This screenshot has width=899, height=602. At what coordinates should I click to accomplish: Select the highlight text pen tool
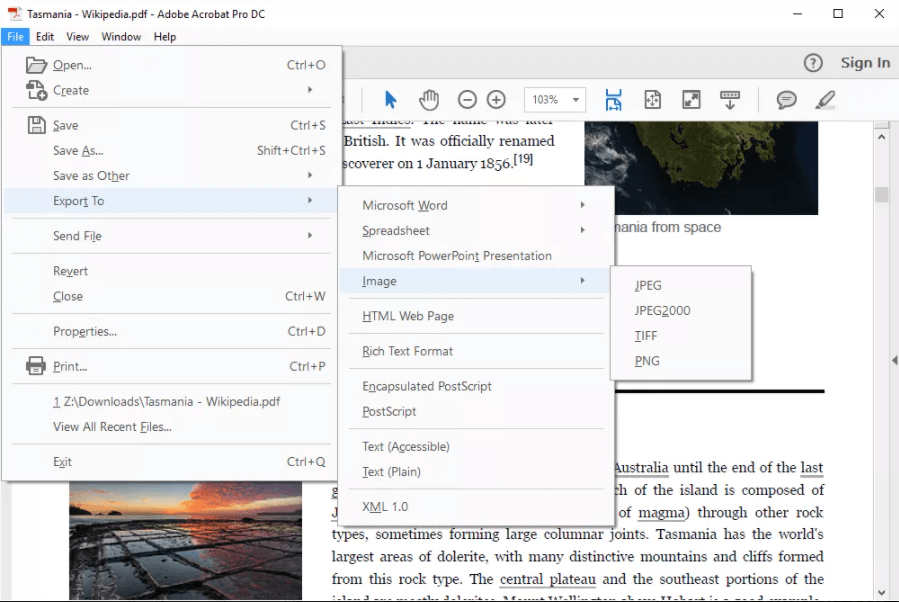click(825, 100)
